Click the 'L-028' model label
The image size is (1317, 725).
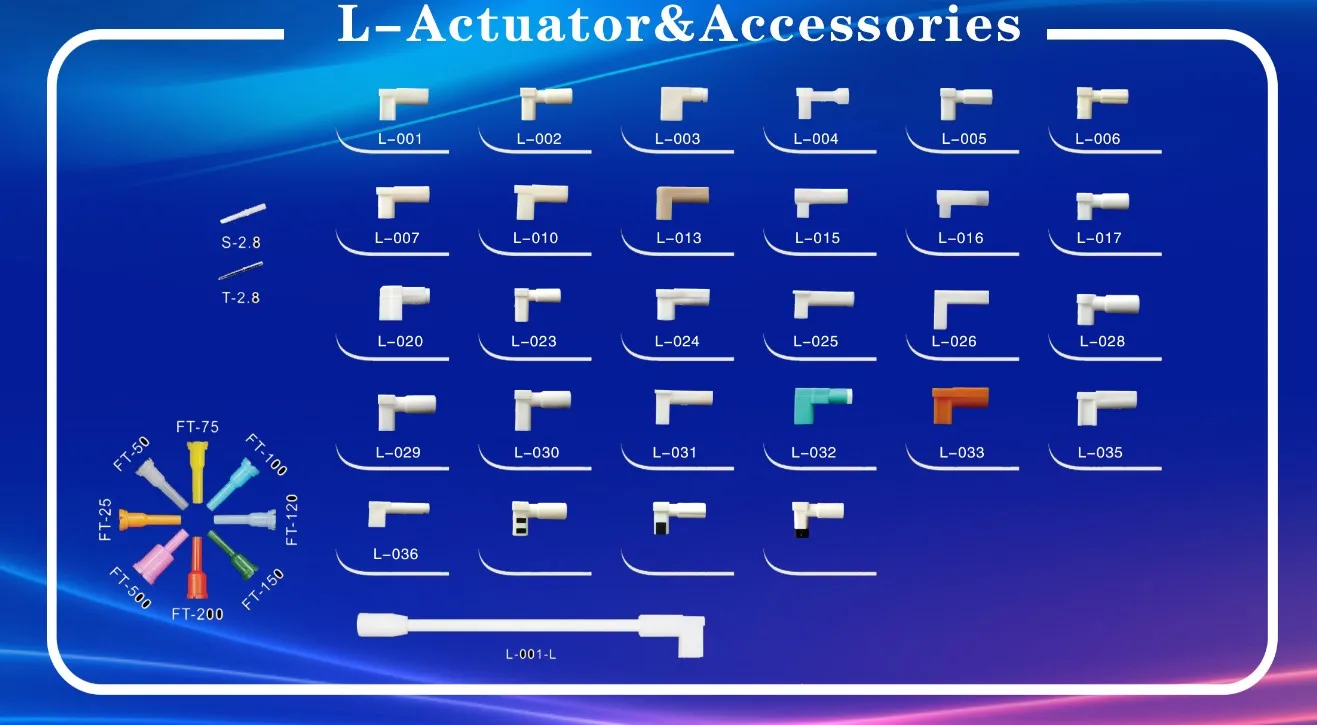point(1102,341)
